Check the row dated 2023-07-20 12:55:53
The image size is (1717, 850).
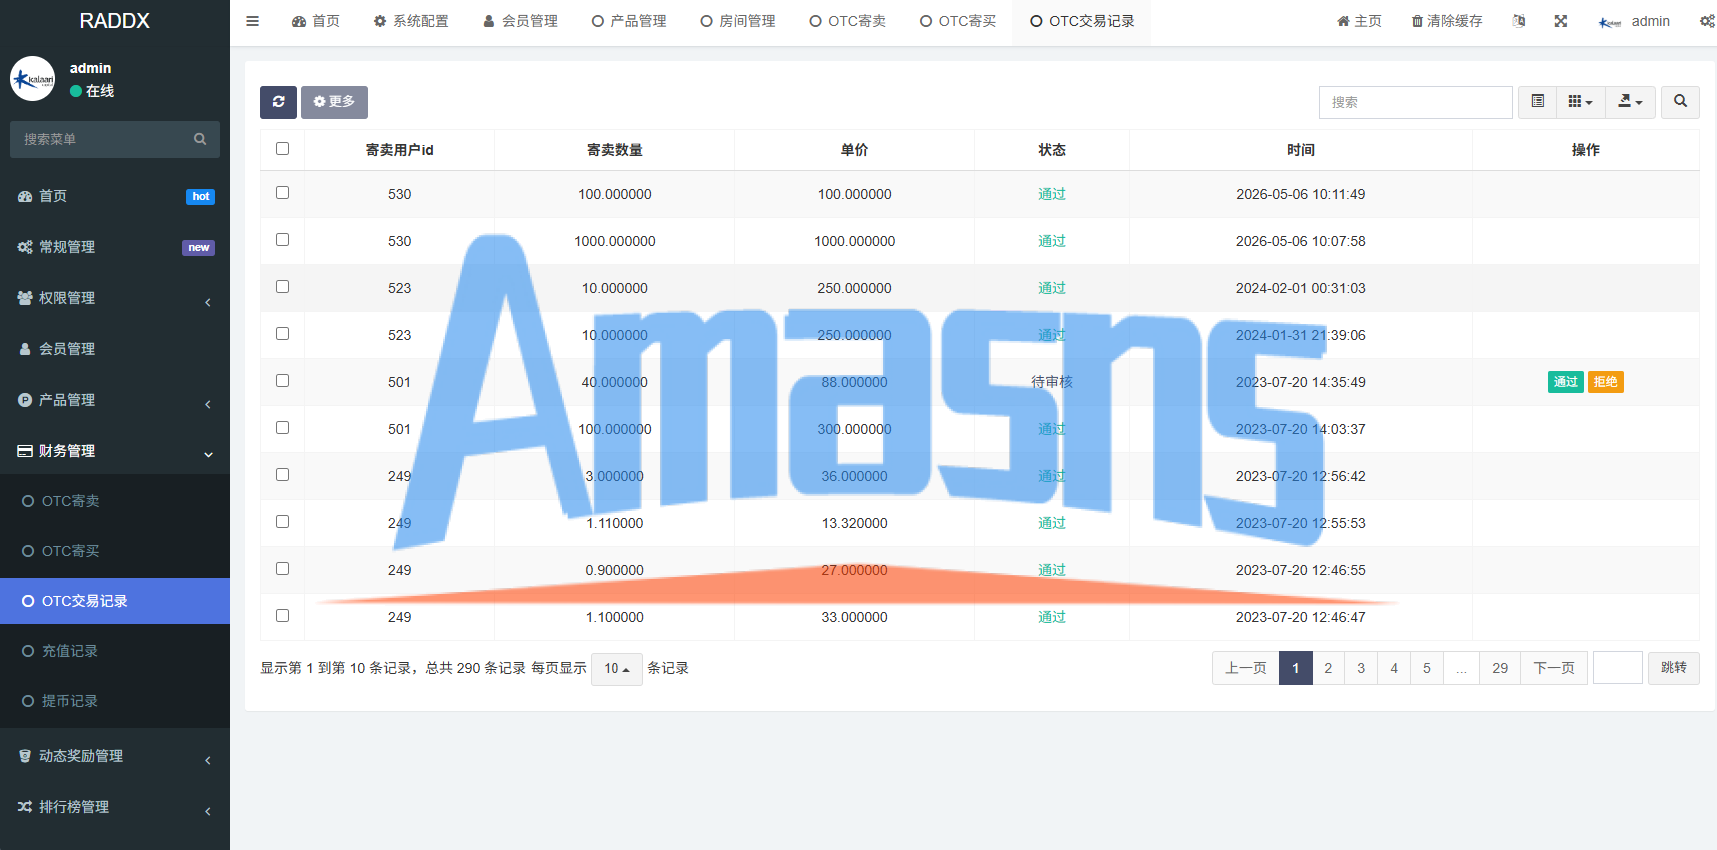pos(282,521)
